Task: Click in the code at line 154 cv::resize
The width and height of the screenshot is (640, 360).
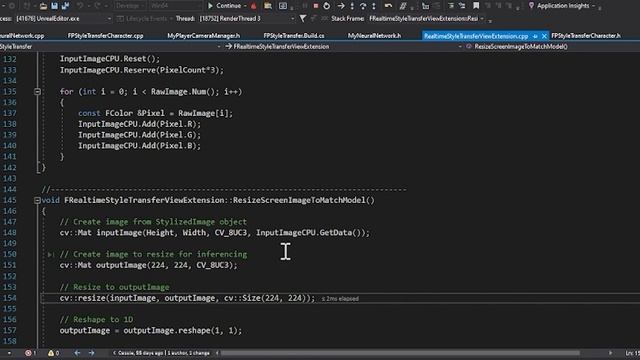Action: [x=187, y=298]
